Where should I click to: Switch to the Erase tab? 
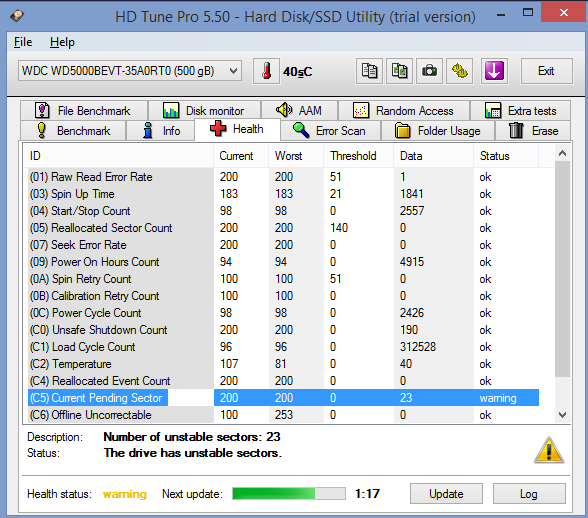533,131
